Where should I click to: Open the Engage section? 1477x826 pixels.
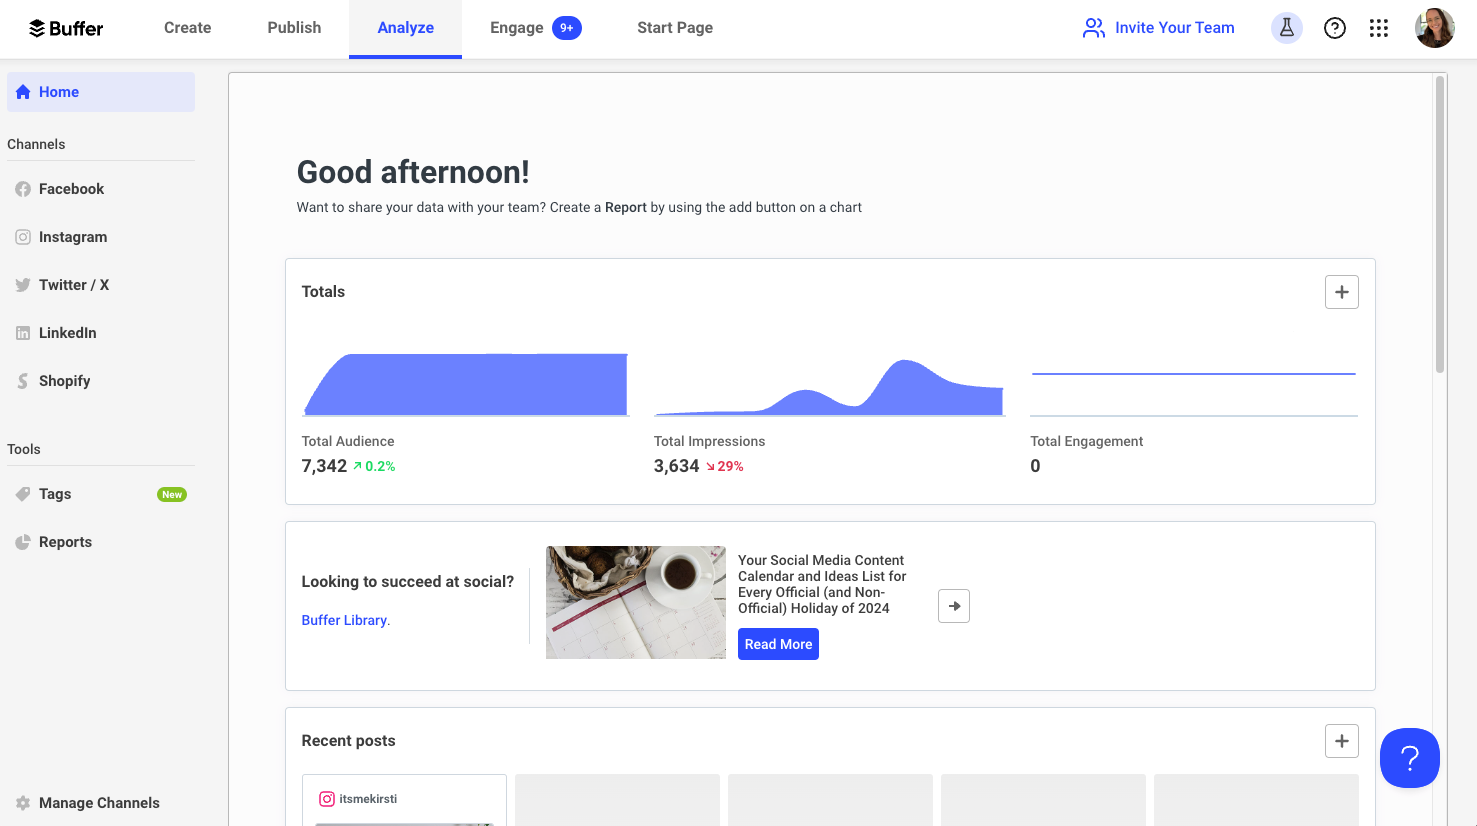click(516, 28)
